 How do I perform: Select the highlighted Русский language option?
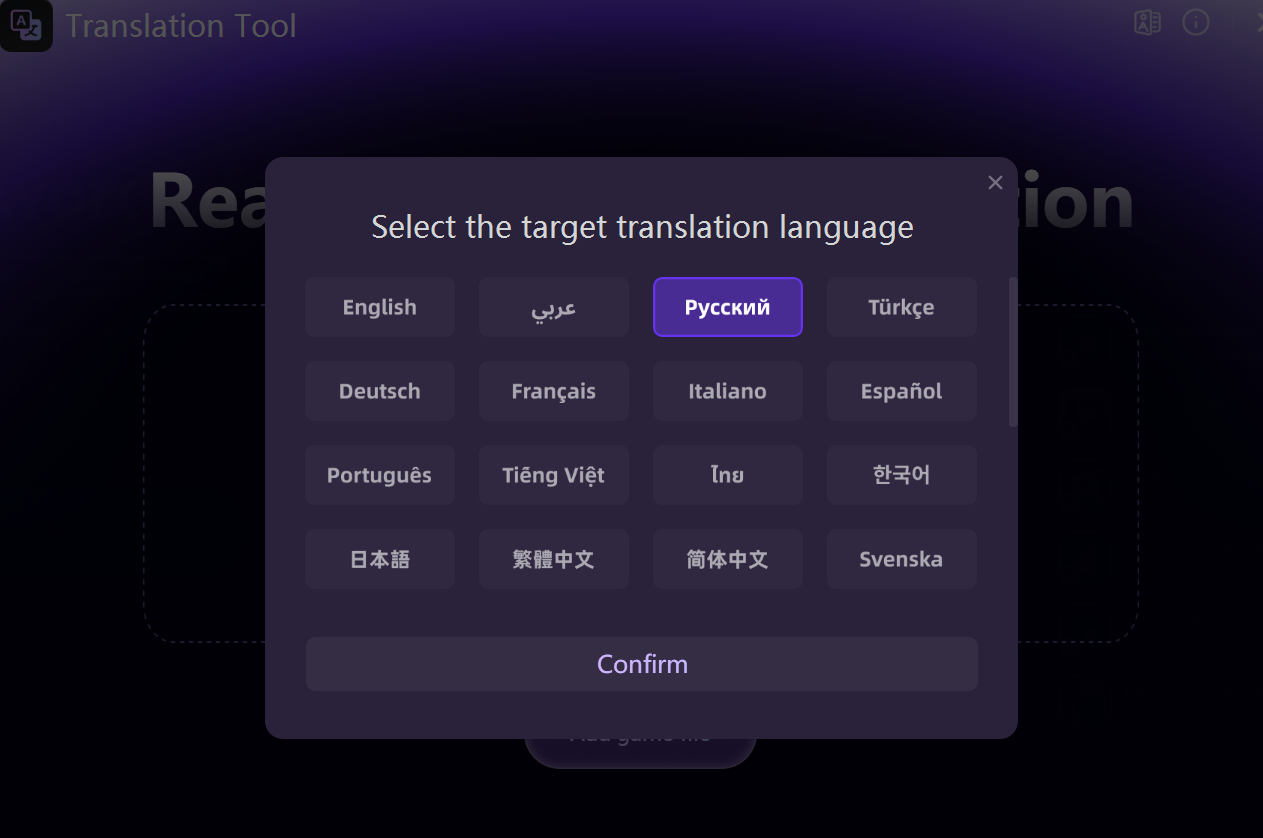click(x=728, y=307)
